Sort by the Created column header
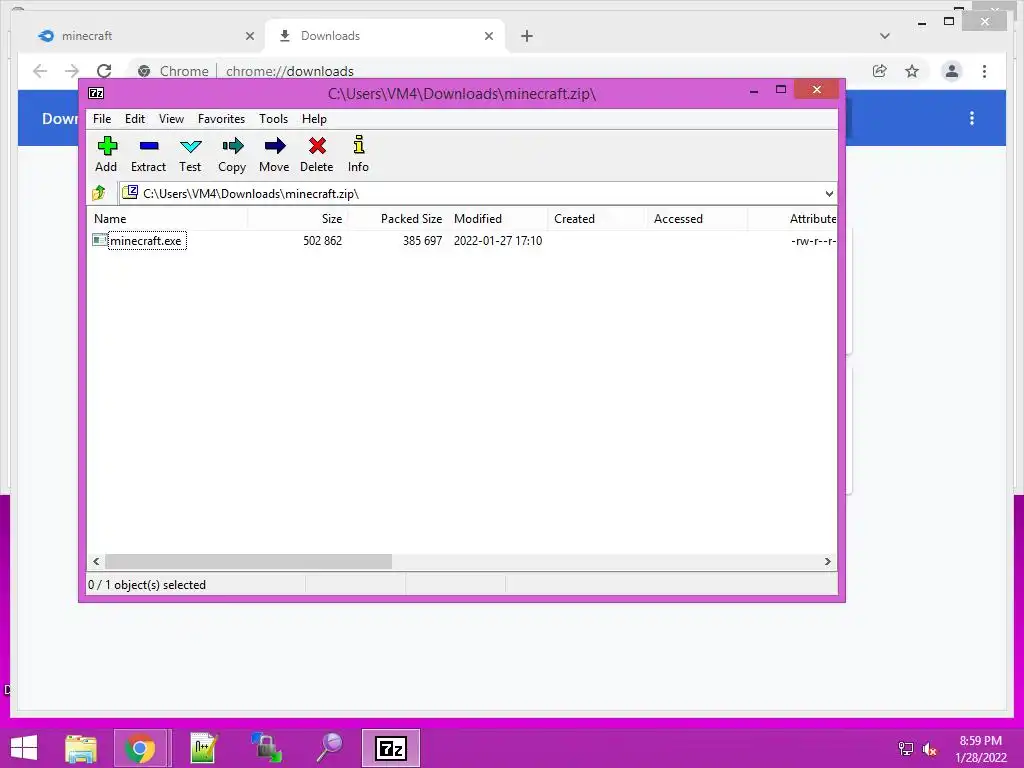 tap(597, 219)
